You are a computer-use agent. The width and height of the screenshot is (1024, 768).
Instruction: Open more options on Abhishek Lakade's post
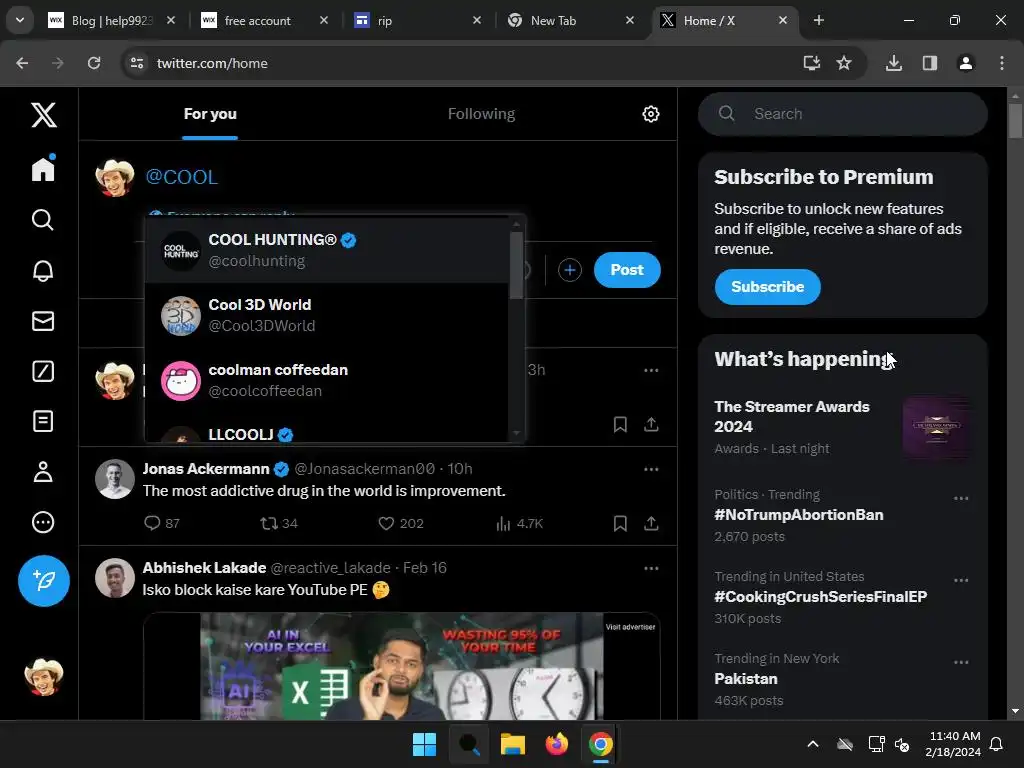[x=651, y=568]
